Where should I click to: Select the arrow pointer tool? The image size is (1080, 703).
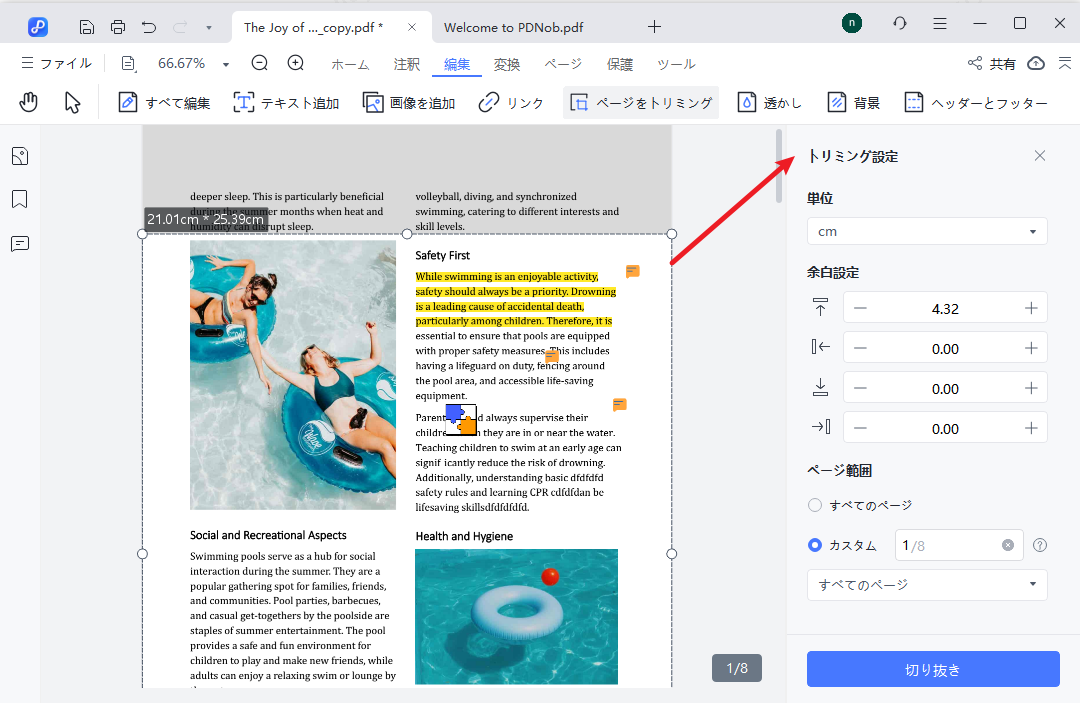(72, 103)
